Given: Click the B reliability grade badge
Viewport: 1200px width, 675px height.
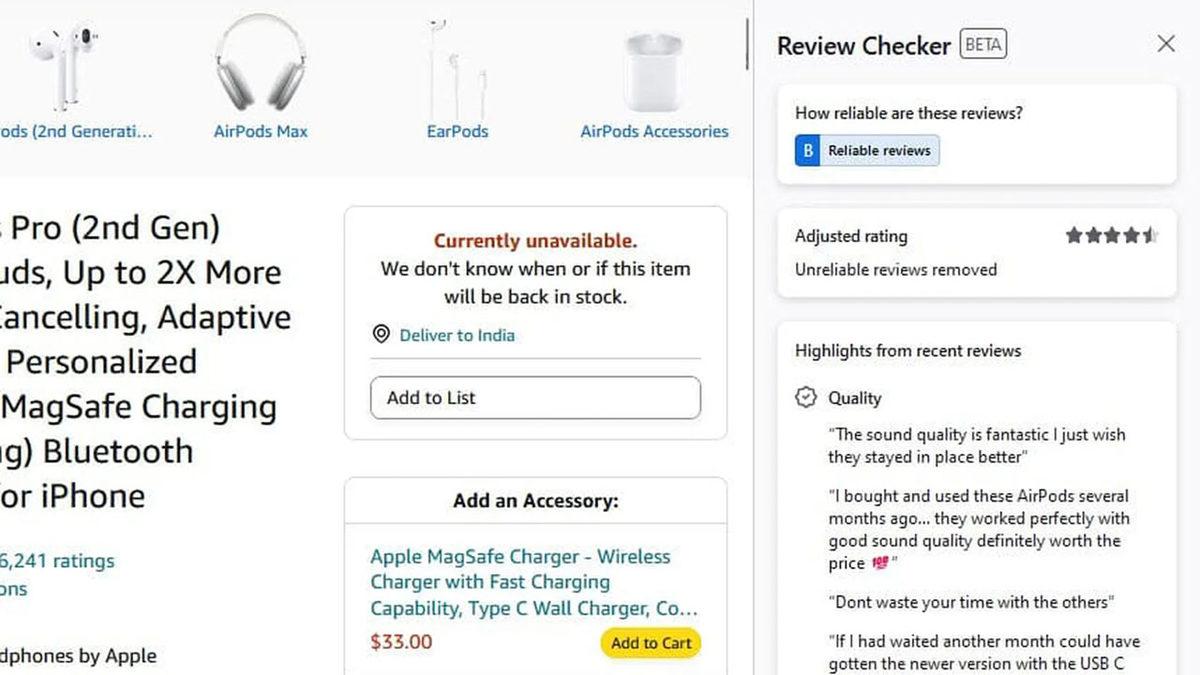Looking at the screenshot, I should tap(806, 150).
